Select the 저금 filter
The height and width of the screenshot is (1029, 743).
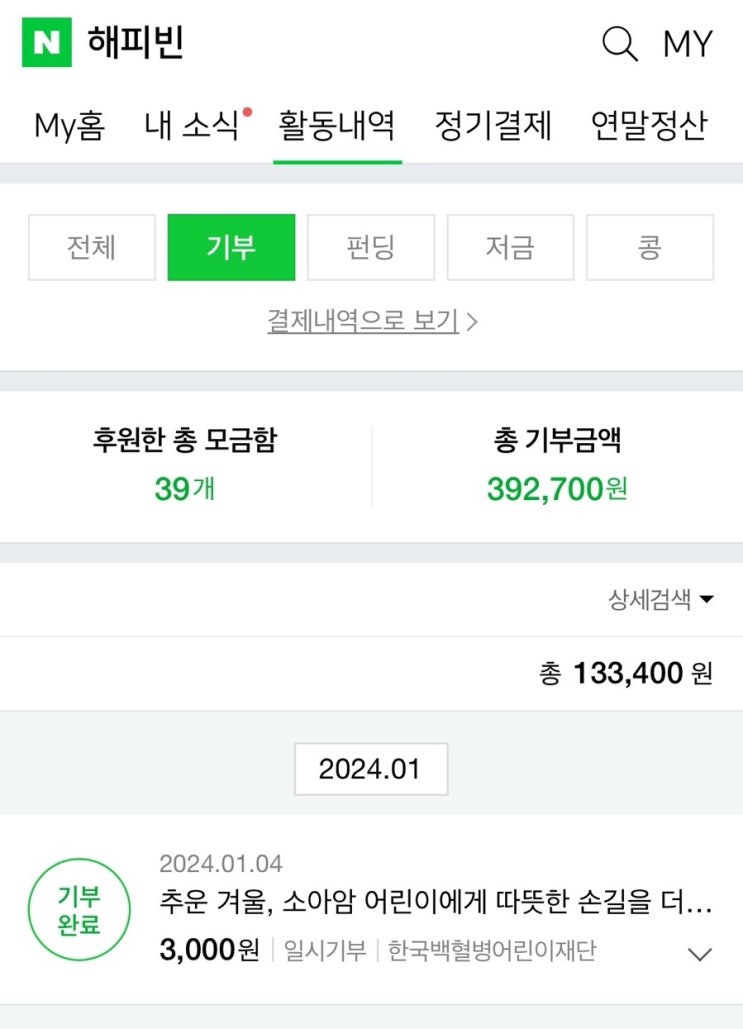510,247
